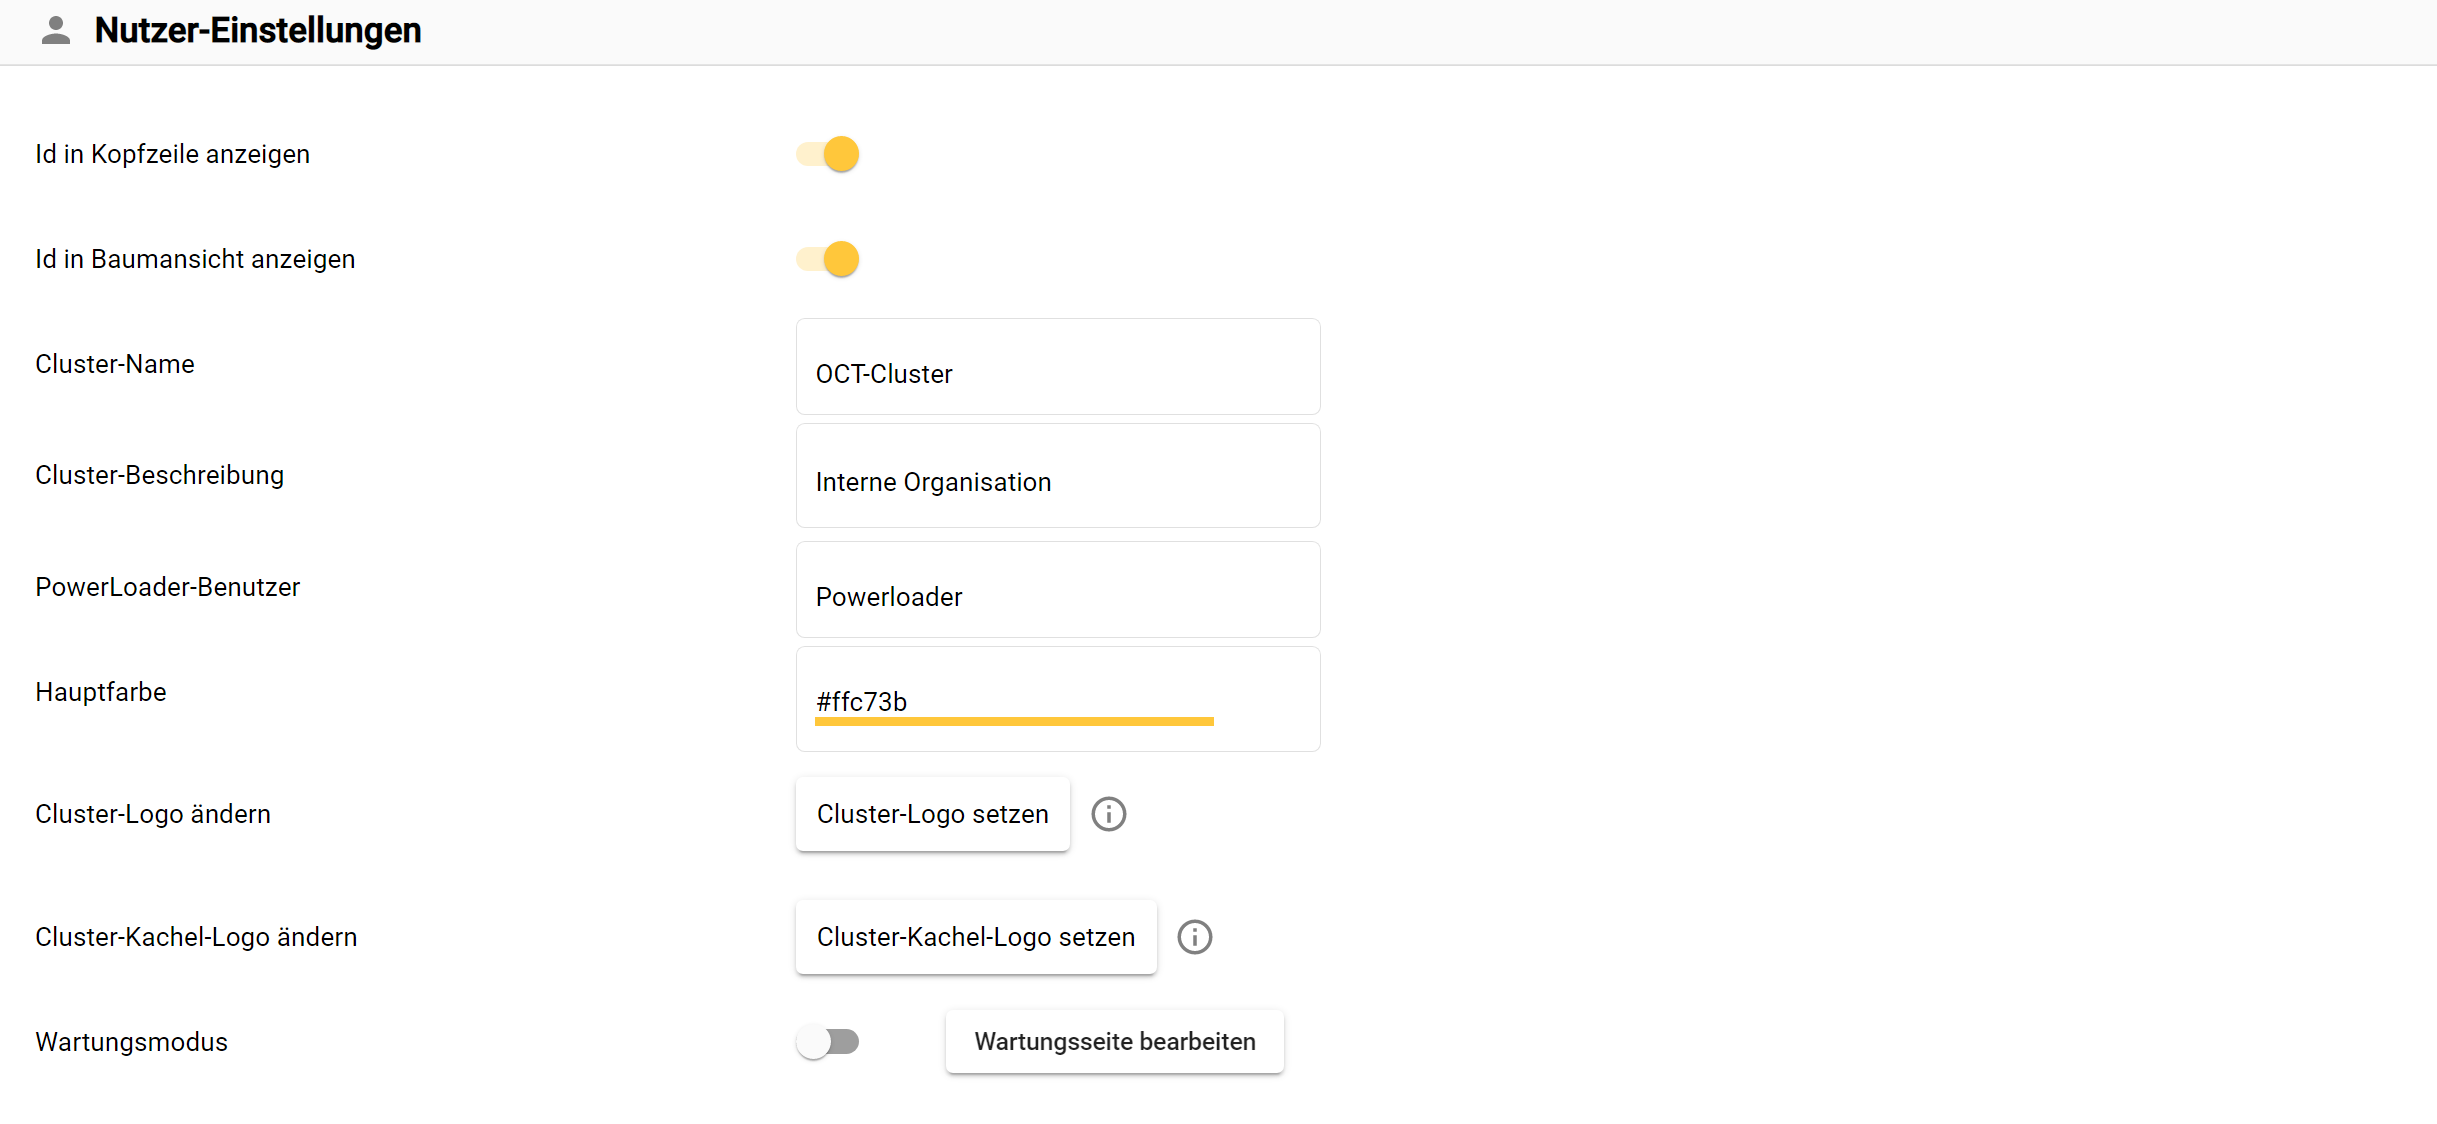
Task: Click into the Interne Organisation description field
Action: pyautogui.click(x=1057, y=481)
